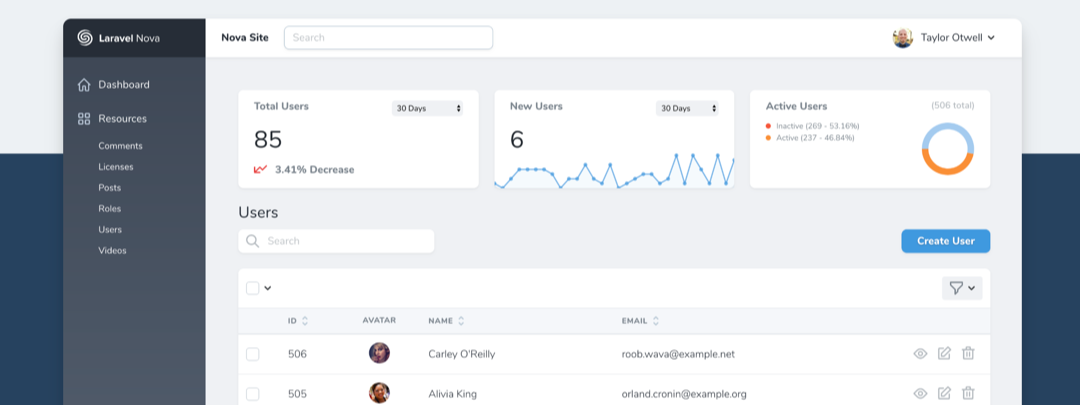1080x405 pixels.
Task: Sort table by Name column arrows
Action: (461, 321)
